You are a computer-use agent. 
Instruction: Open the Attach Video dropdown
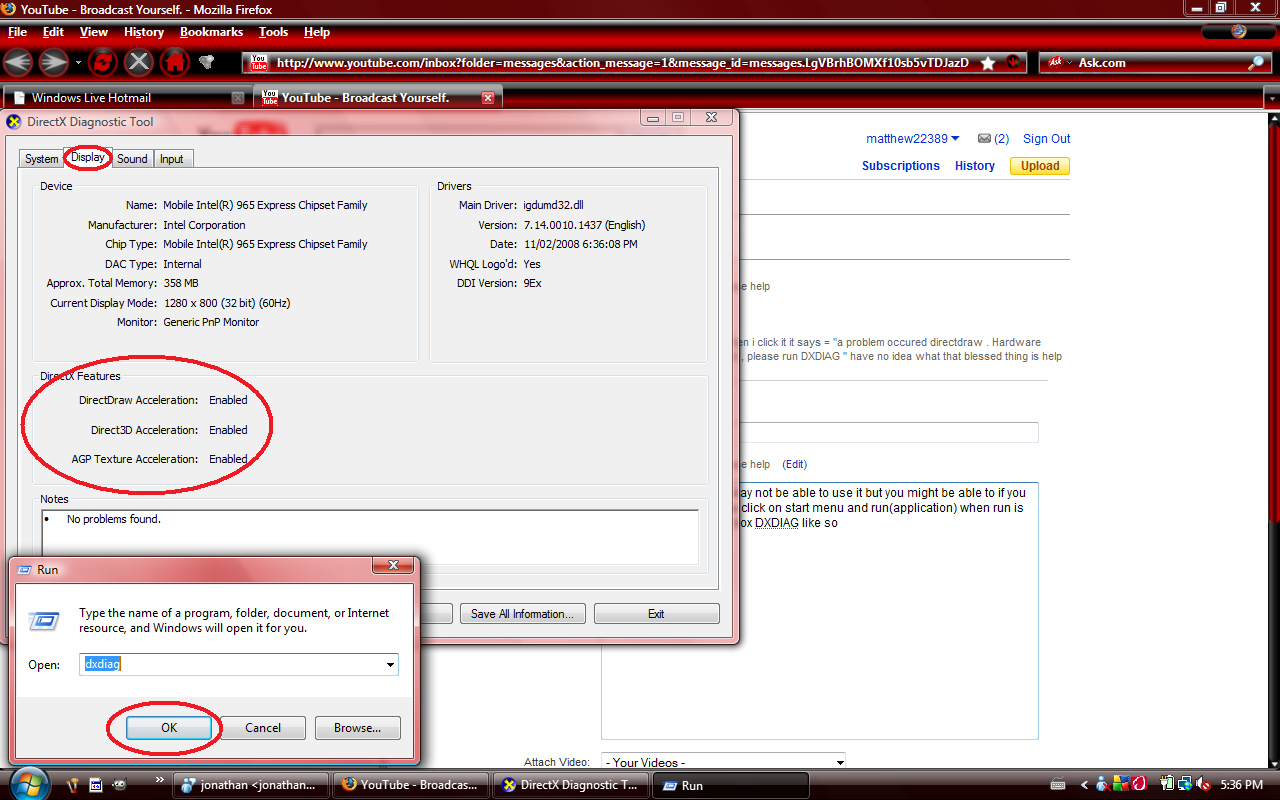click(723, 762)
